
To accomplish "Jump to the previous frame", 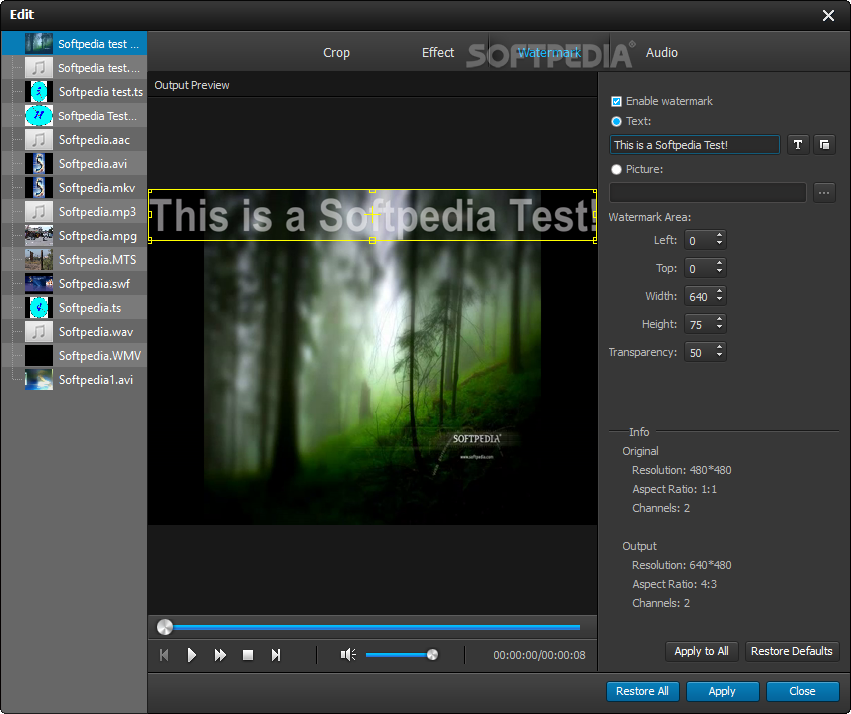I will point(164,655).
